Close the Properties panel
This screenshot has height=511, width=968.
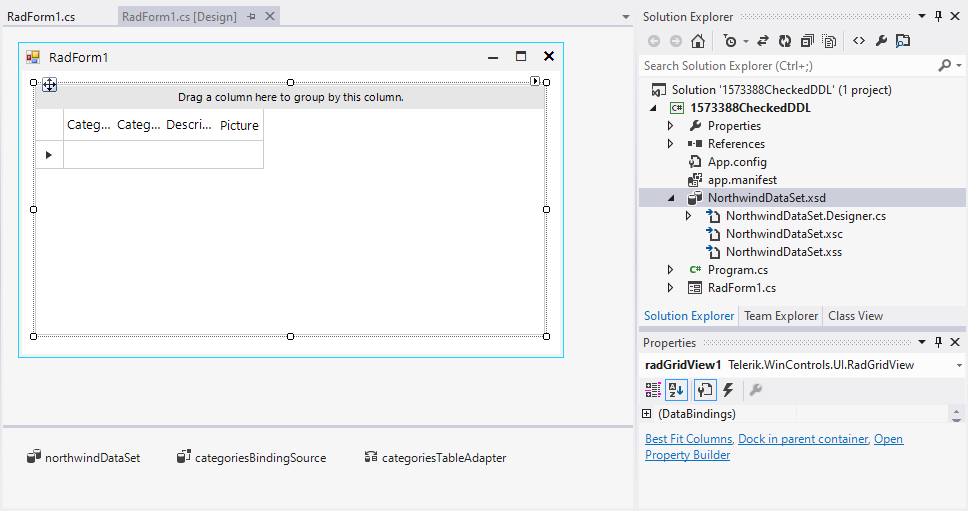955,342
